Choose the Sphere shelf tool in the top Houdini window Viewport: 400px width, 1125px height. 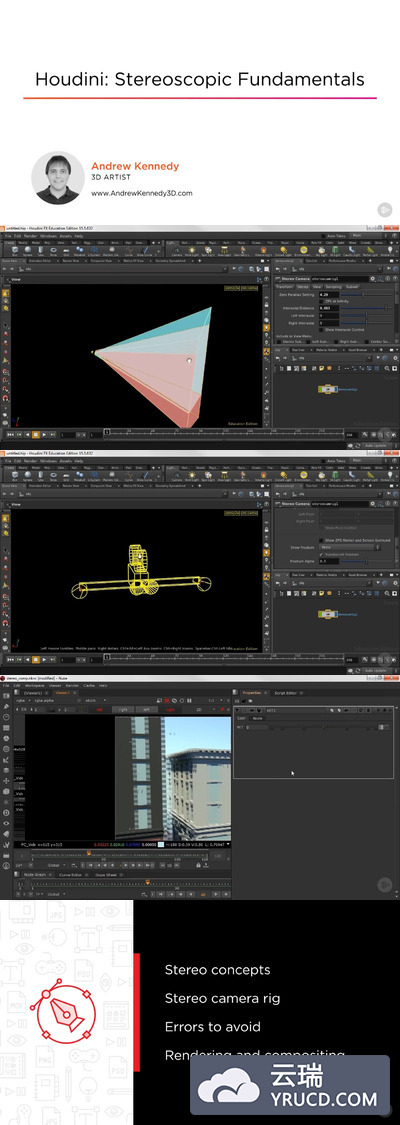[27, 250]
